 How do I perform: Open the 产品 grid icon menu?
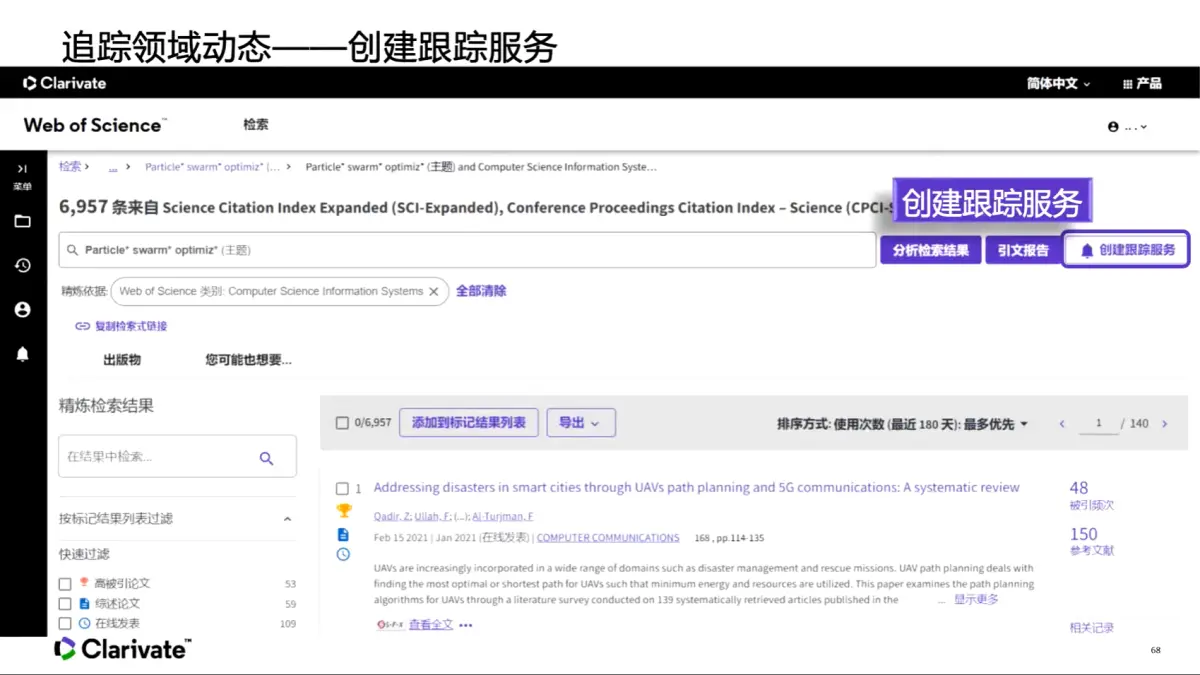[x=1142, y=84]
